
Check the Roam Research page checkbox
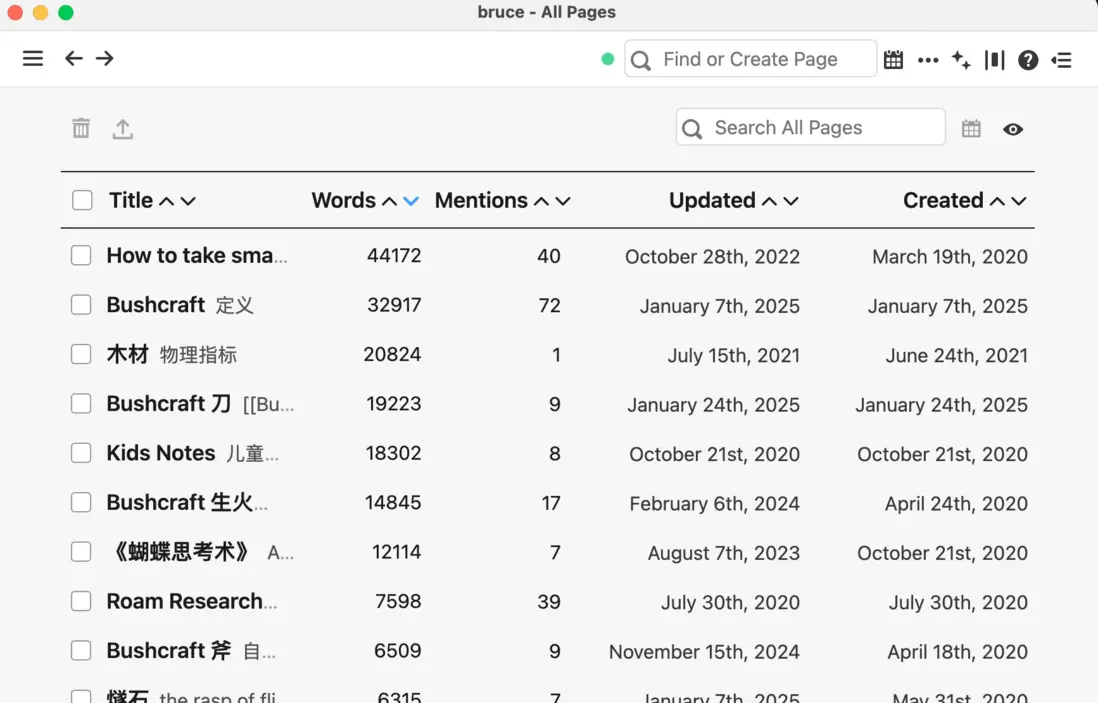click(x=81, y=602)
